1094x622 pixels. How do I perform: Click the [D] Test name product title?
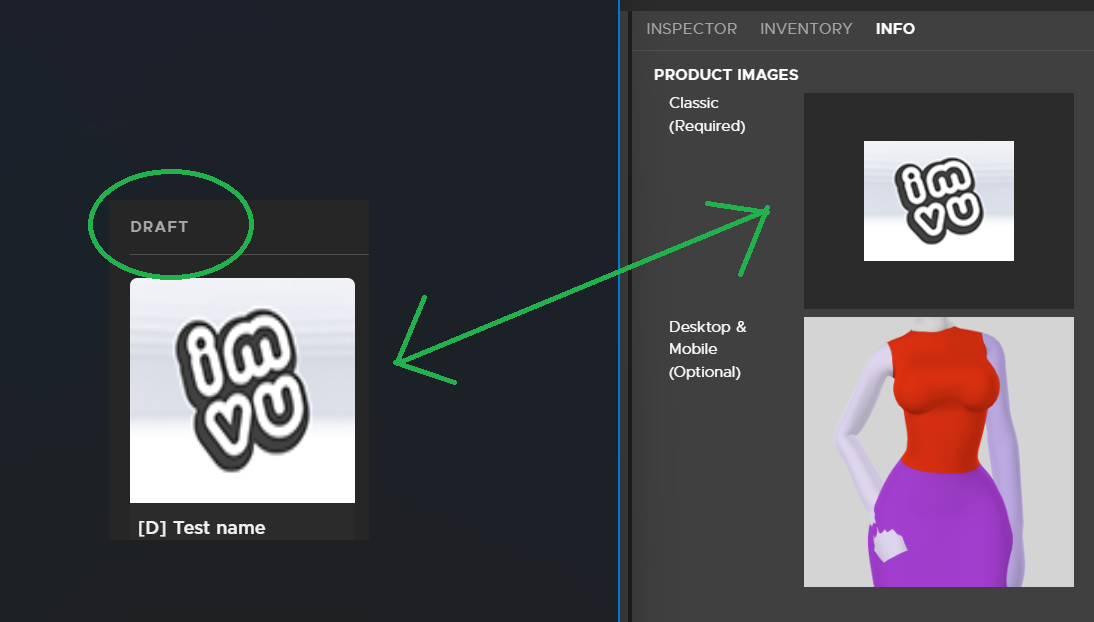(x=202, y=528)
